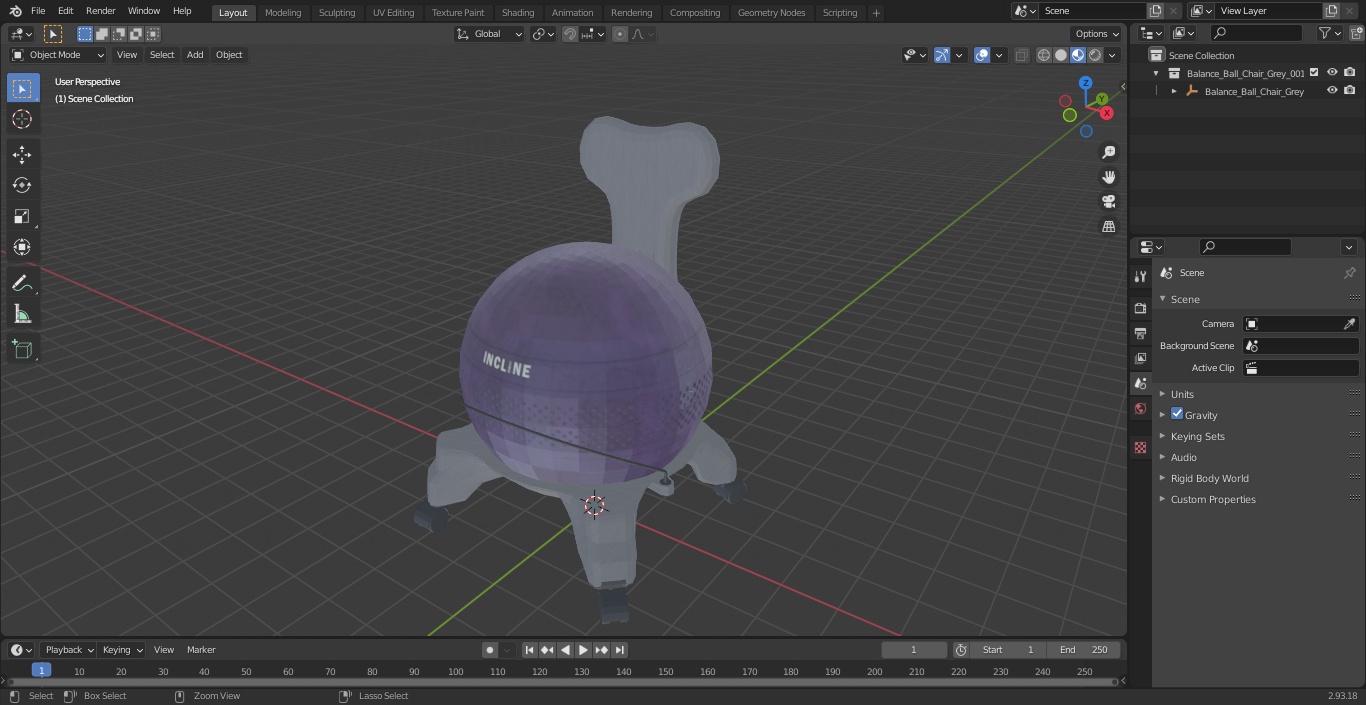Toggle snapping magnet button
Image resolution: width=1366 pixels, height=705 pixels.
coord(570,34)
